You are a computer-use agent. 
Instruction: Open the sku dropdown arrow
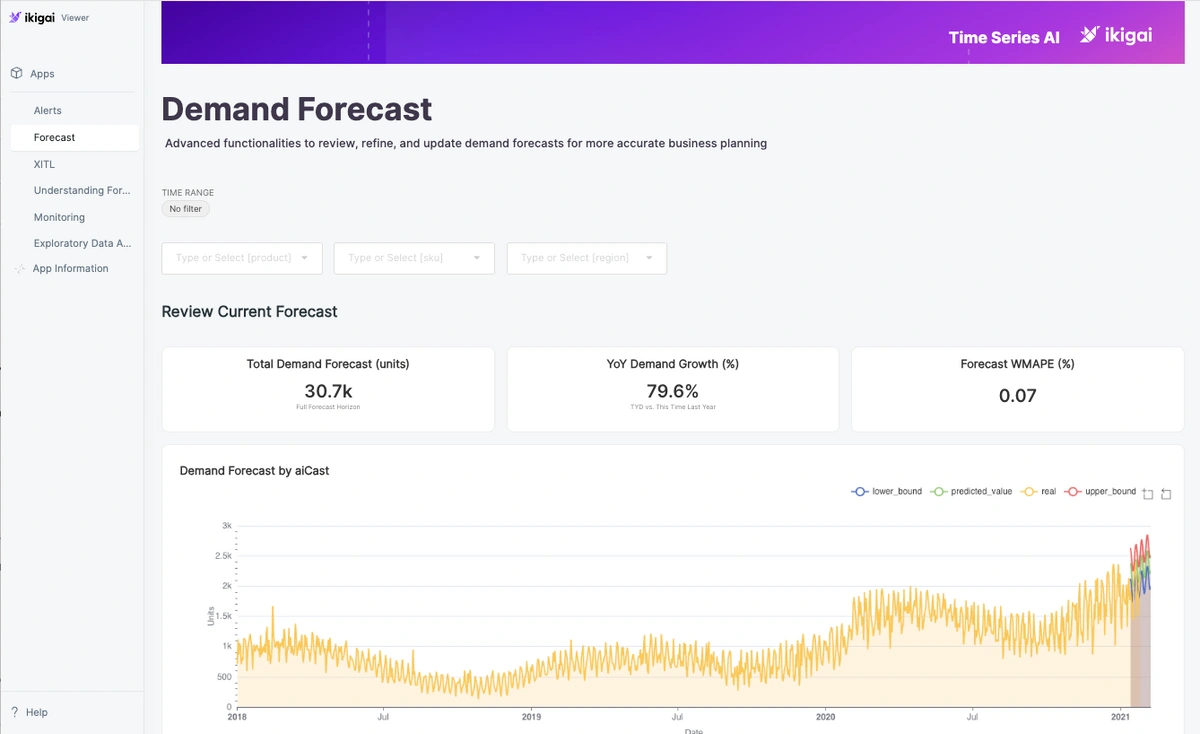coord(477,258)
